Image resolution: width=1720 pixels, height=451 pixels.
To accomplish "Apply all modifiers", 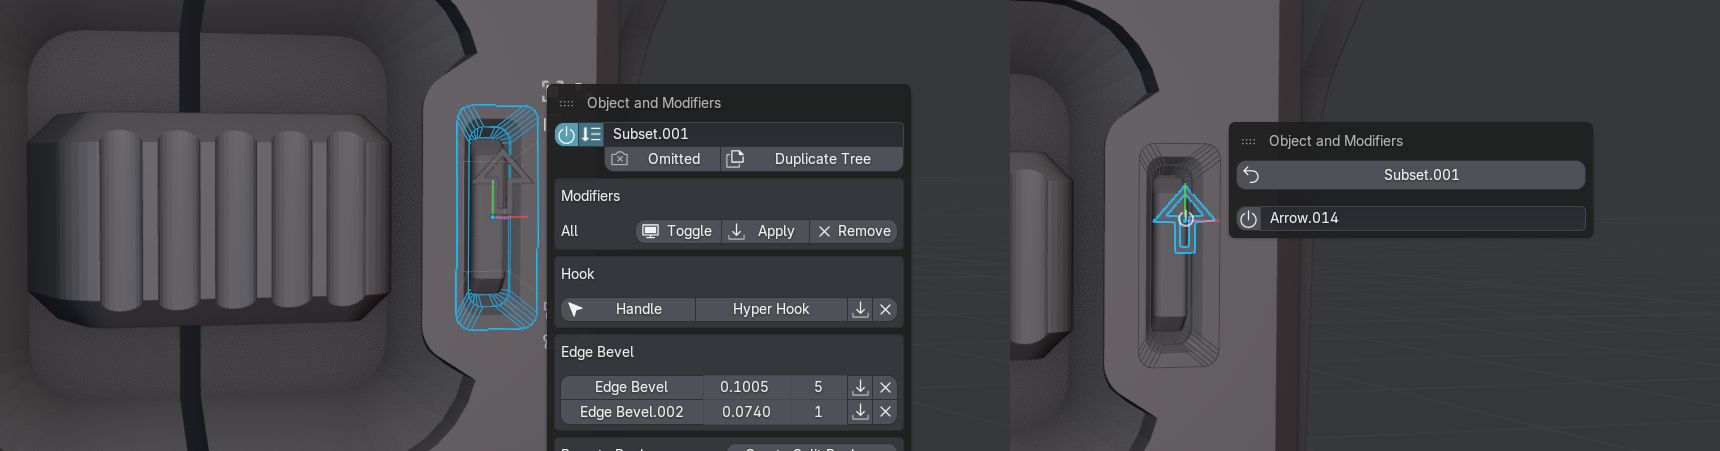I will [x=764, y=231].
